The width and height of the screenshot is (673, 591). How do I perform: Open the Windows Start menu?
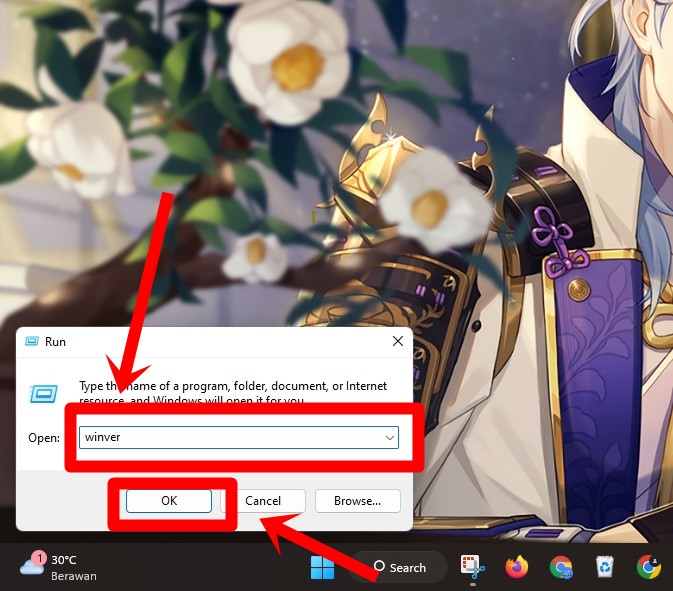coord(322,567)
